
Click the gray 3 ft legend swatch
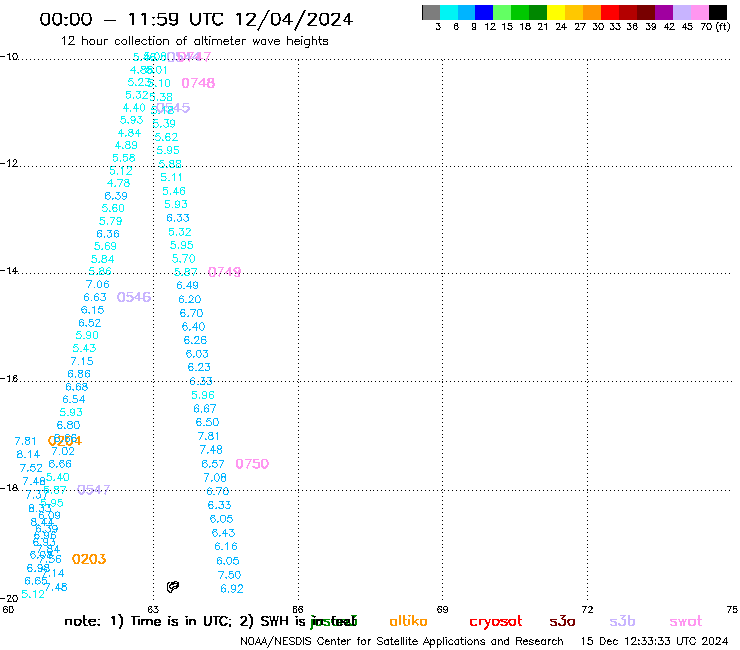coord(431,12)
